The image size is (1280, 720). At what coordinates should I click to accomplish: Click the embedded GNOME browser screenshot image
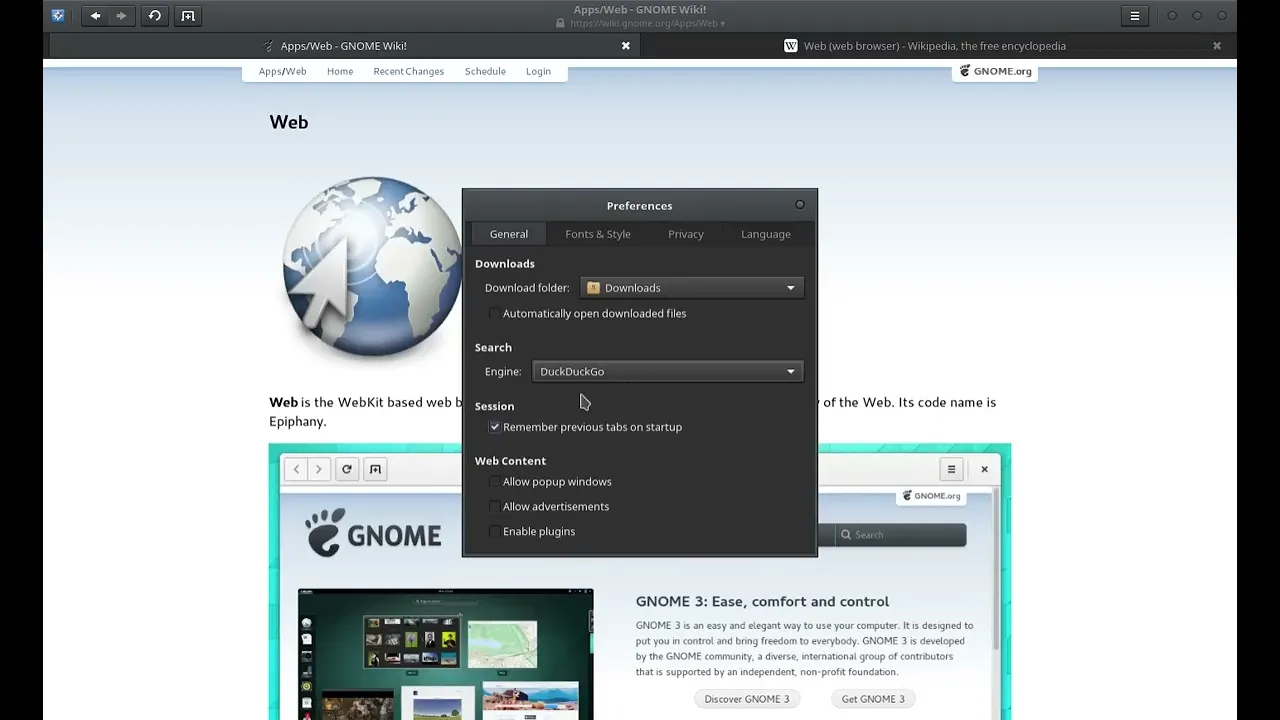tap(640, 582)
